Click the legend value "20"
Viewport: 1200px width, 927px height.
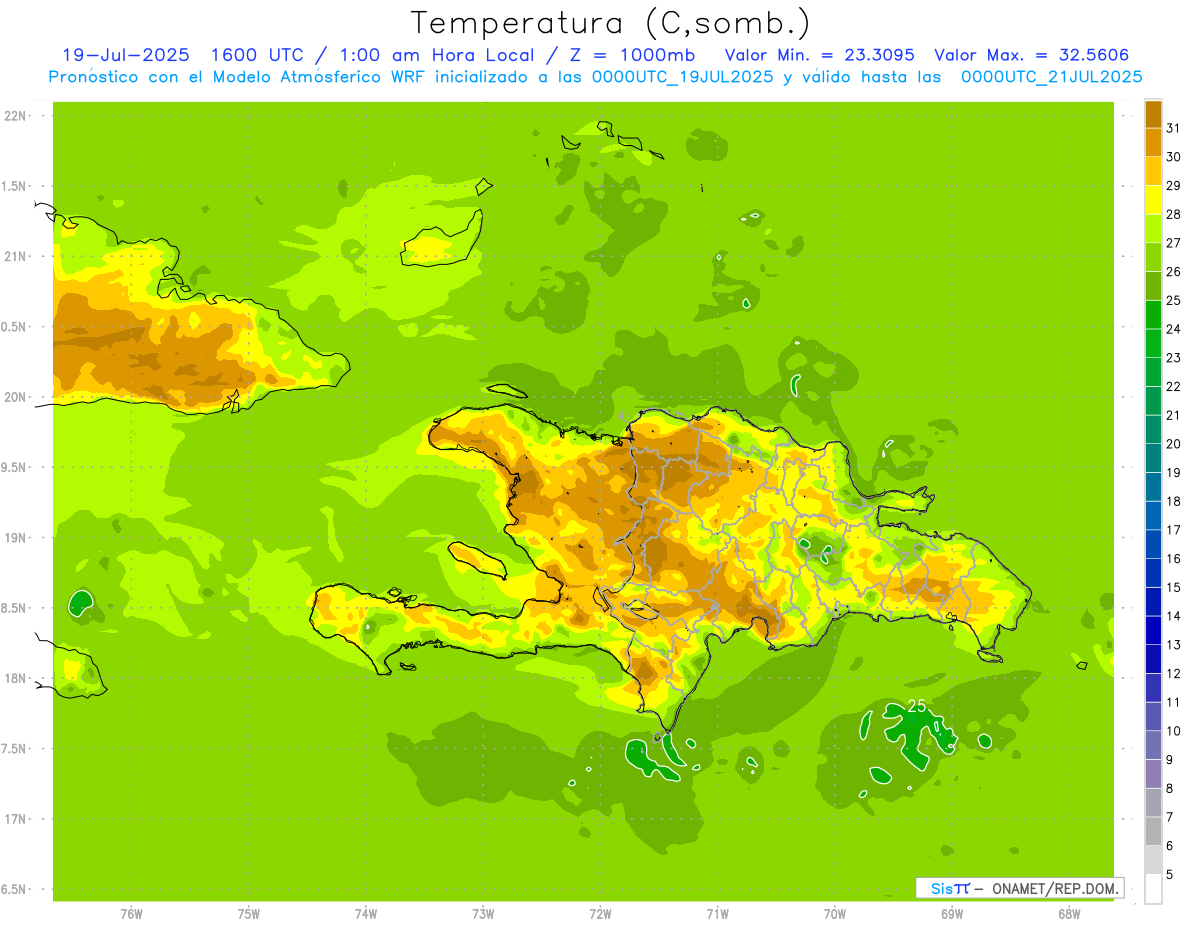pos(1174,444)
